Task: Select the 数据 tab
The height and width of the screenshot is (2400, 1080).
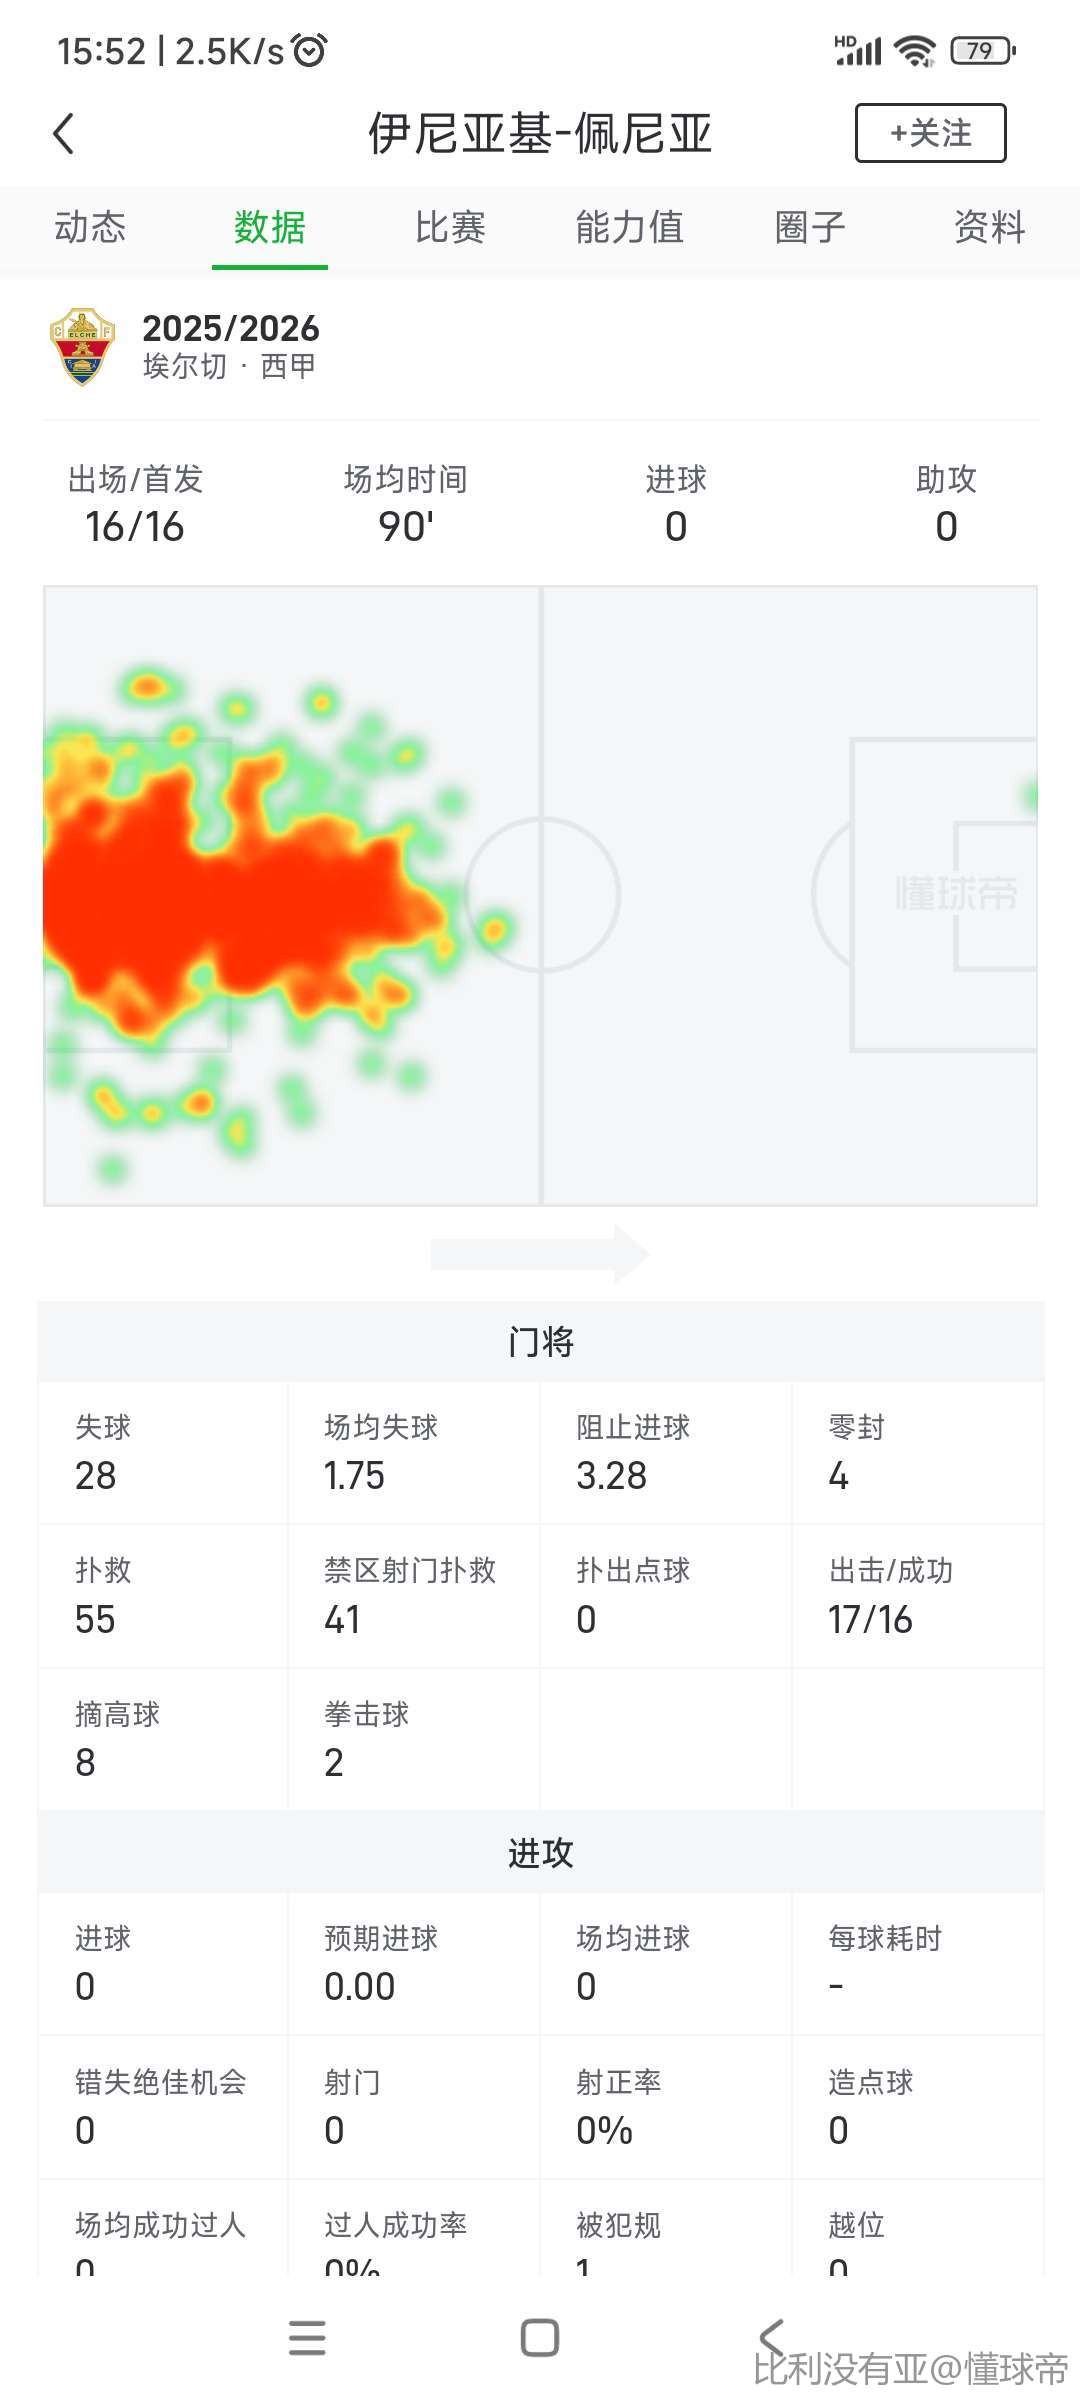Action: click(x=270, y=228)
